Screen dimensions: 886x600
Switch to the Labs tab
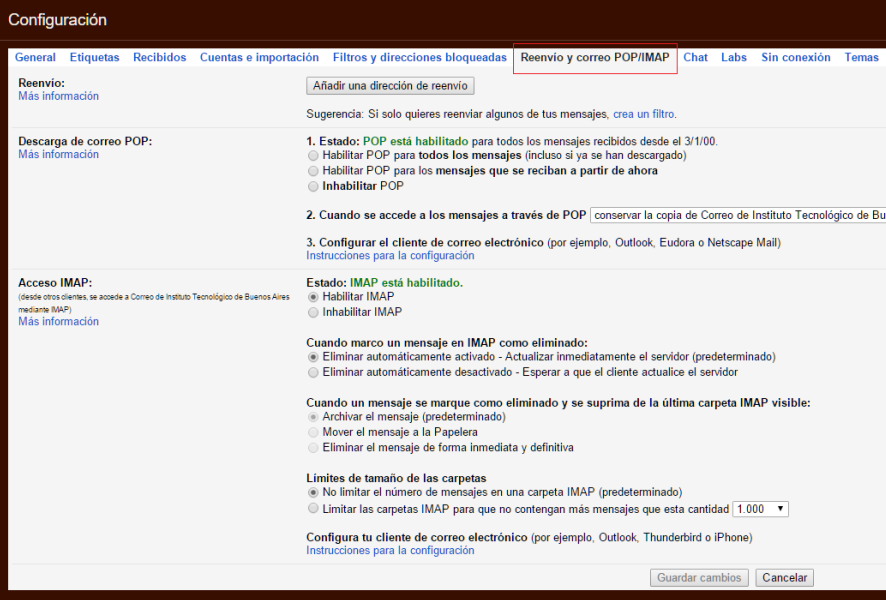734,58
